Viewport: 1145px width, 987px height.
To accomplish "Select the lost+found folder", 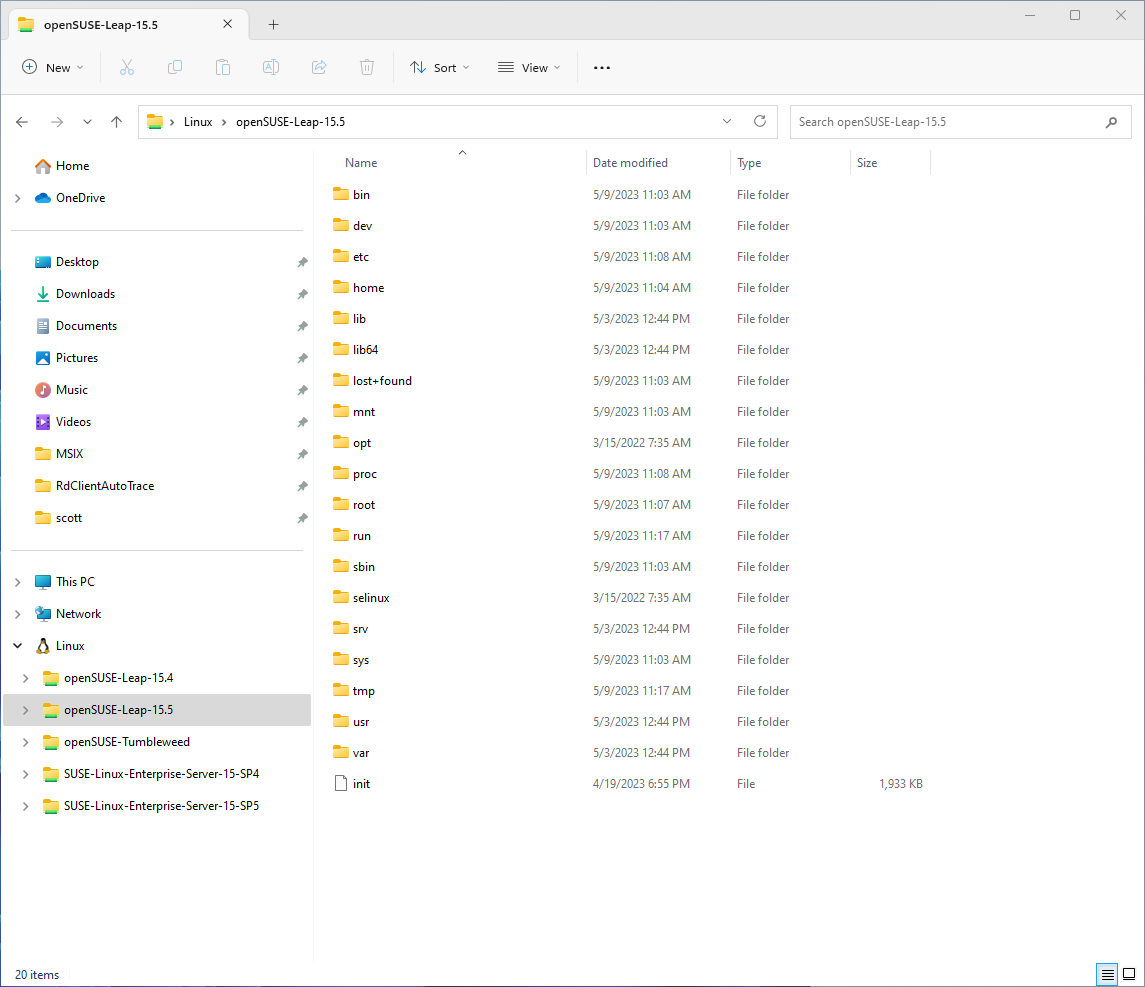I will [382, 381].
